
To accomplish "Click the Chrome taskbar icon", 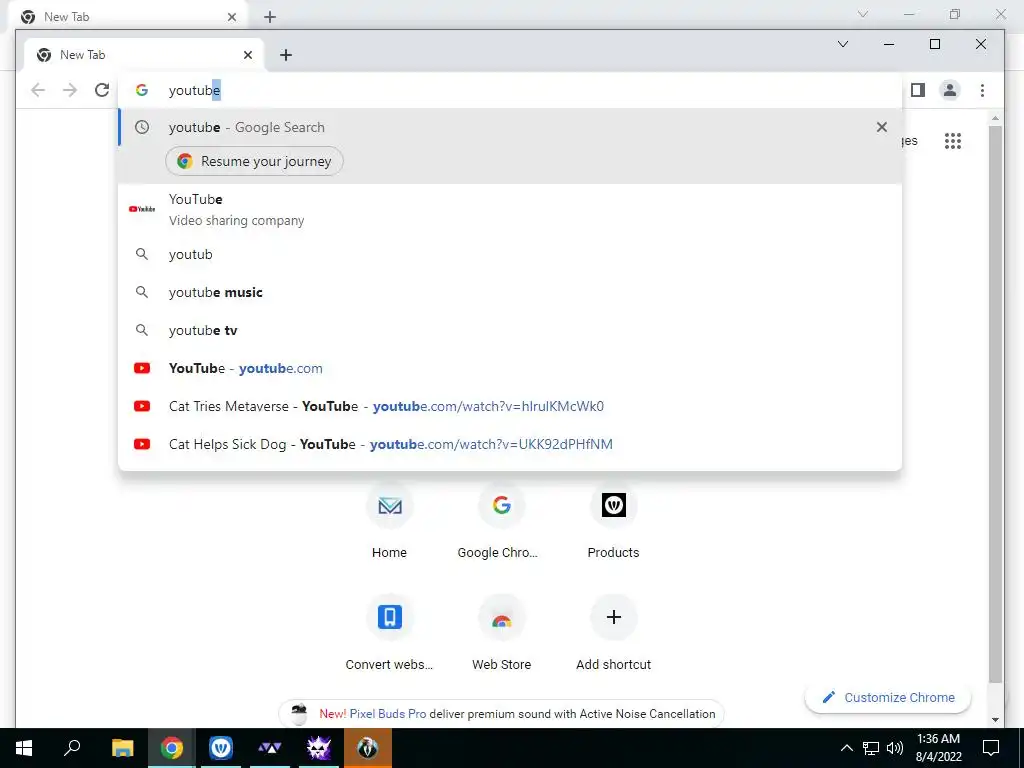I will (x=172, y=748).
